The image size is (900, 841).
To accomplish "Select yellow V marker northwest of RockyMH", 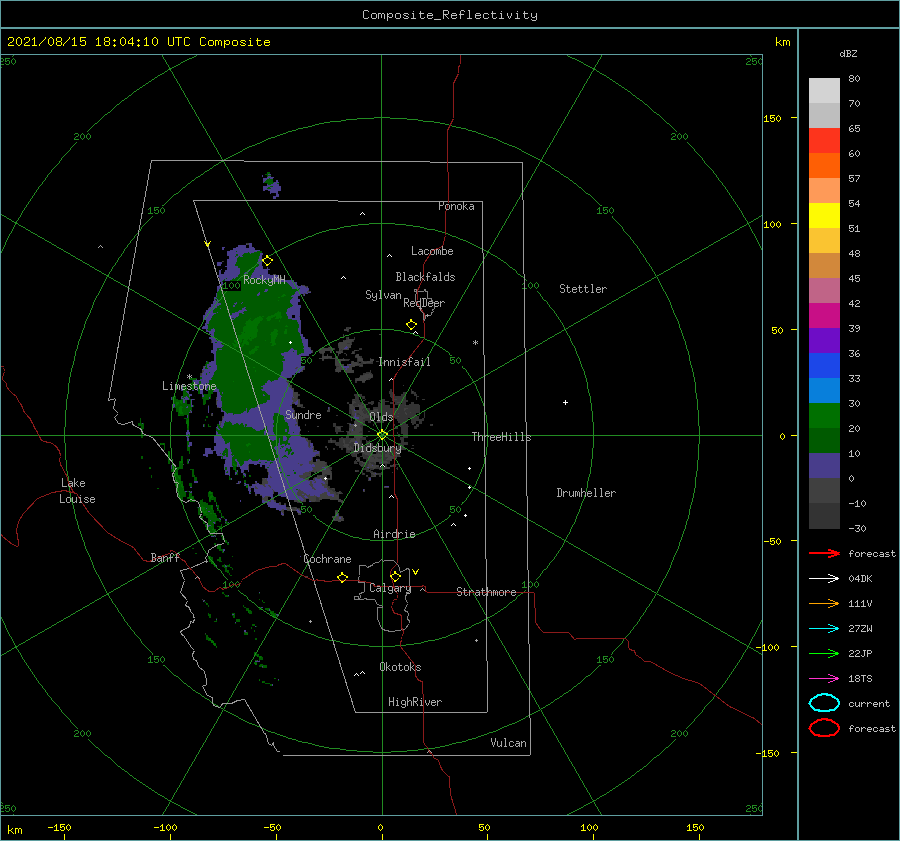I will coord(208,244).
